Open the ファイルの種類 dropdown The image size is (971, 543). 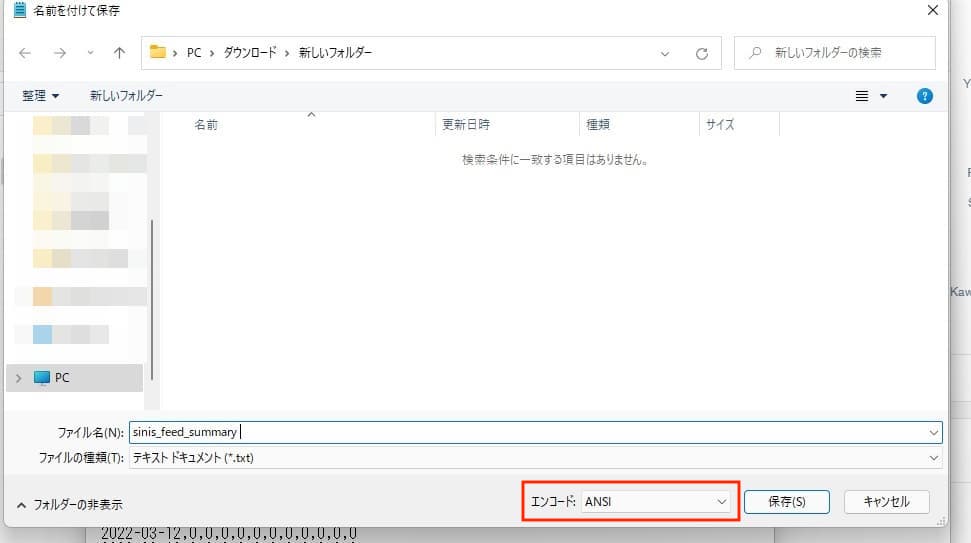click(x=536, y=458)
